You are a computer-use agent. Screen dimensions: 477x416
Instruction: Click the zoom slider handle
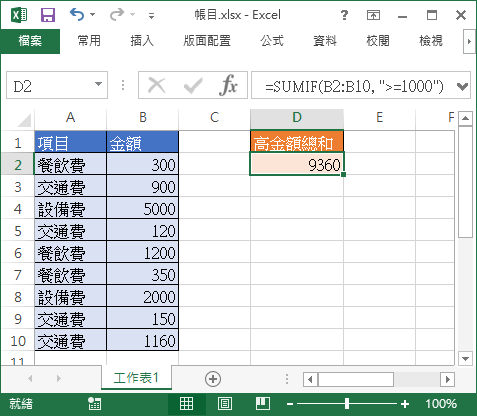(347, 404)
